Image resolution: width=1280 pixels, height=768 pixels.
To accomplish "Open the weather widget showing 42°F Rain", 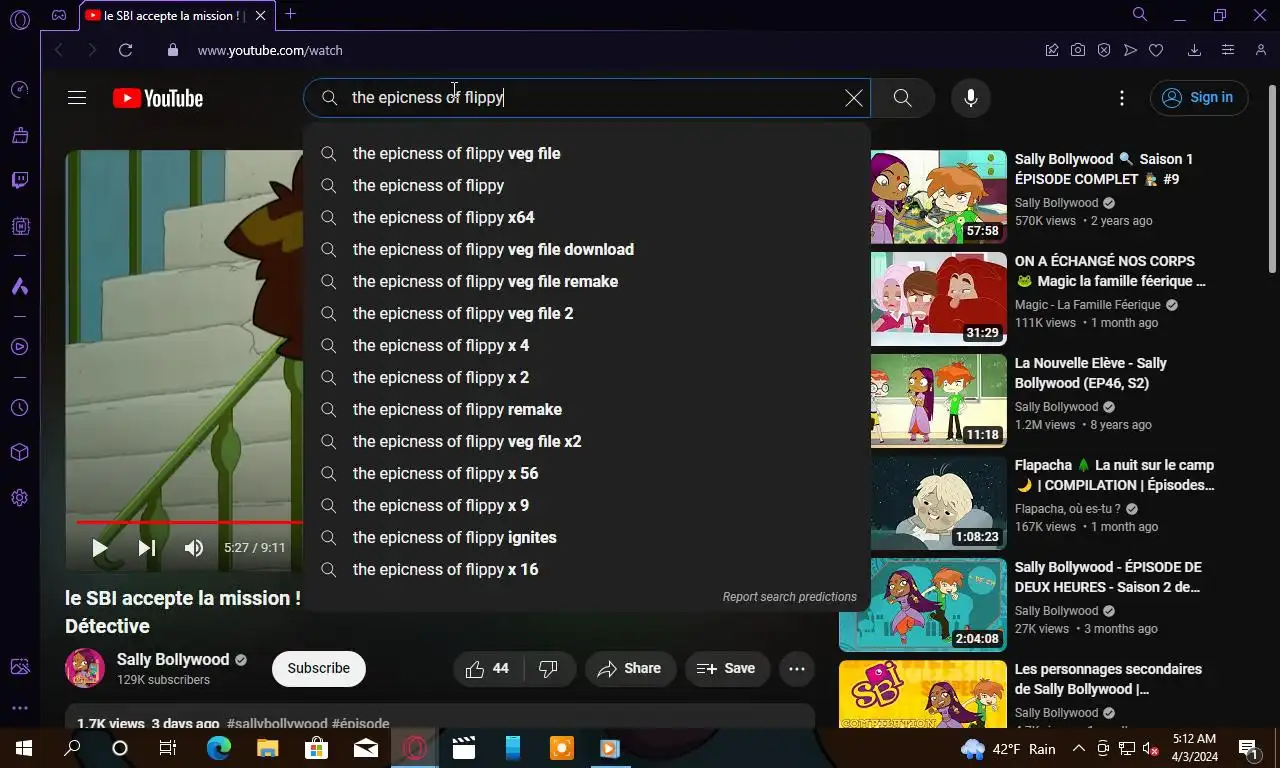I will [1008, 749].
